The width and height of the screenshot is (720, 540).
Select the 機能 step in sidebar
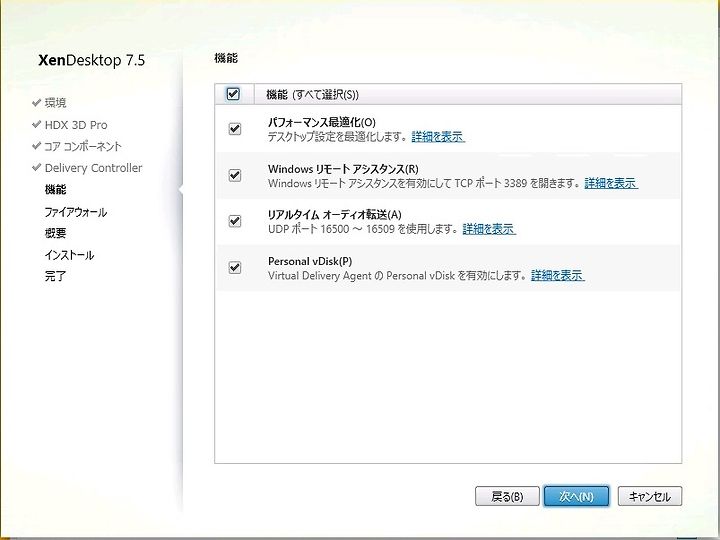point(56,190)
